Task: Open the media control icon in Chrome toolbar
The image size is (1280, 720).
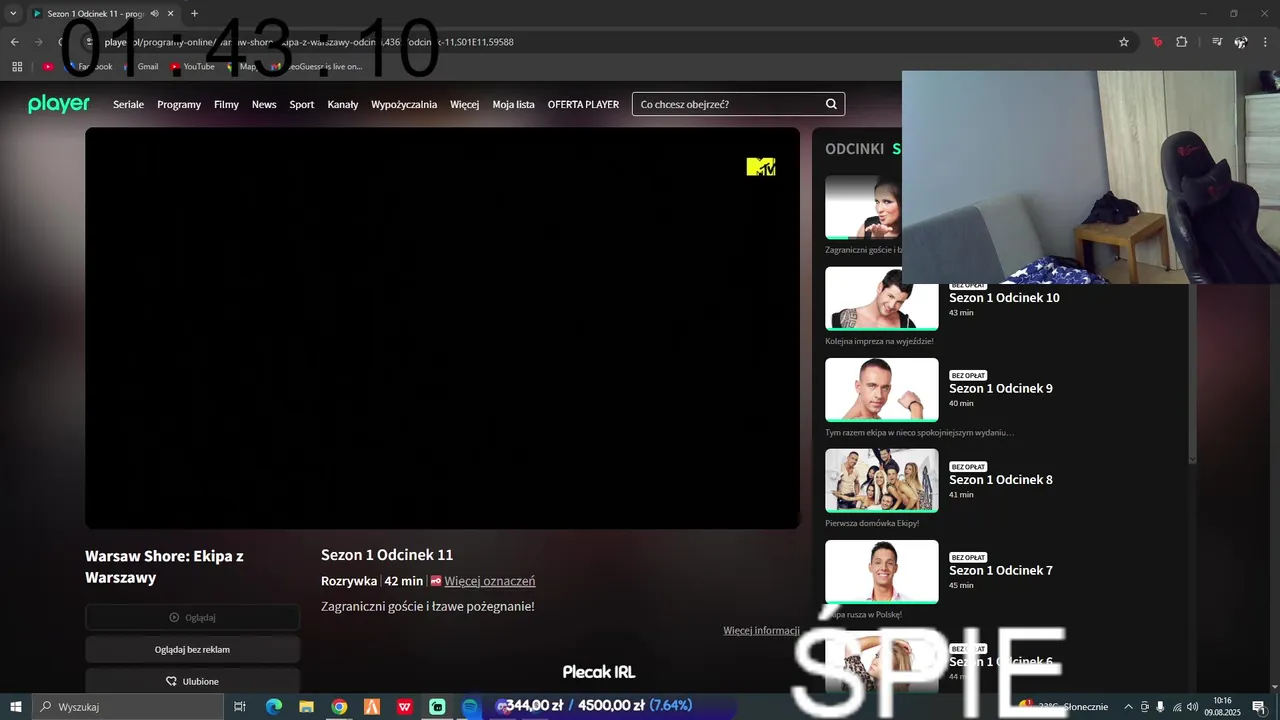Action: pos(1217,42)
